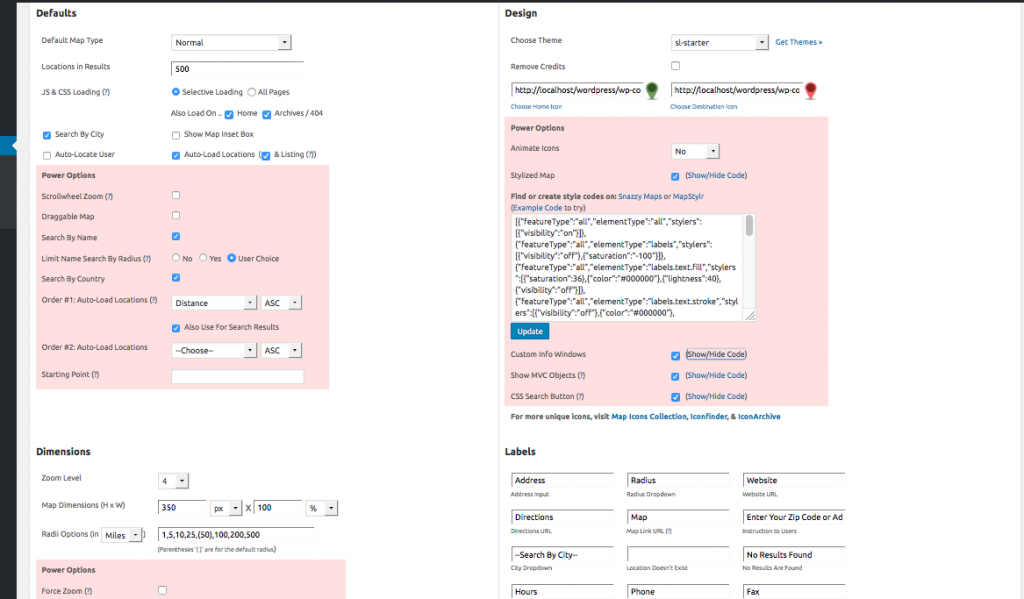Expand the Choose Theme dropdown

719,43
